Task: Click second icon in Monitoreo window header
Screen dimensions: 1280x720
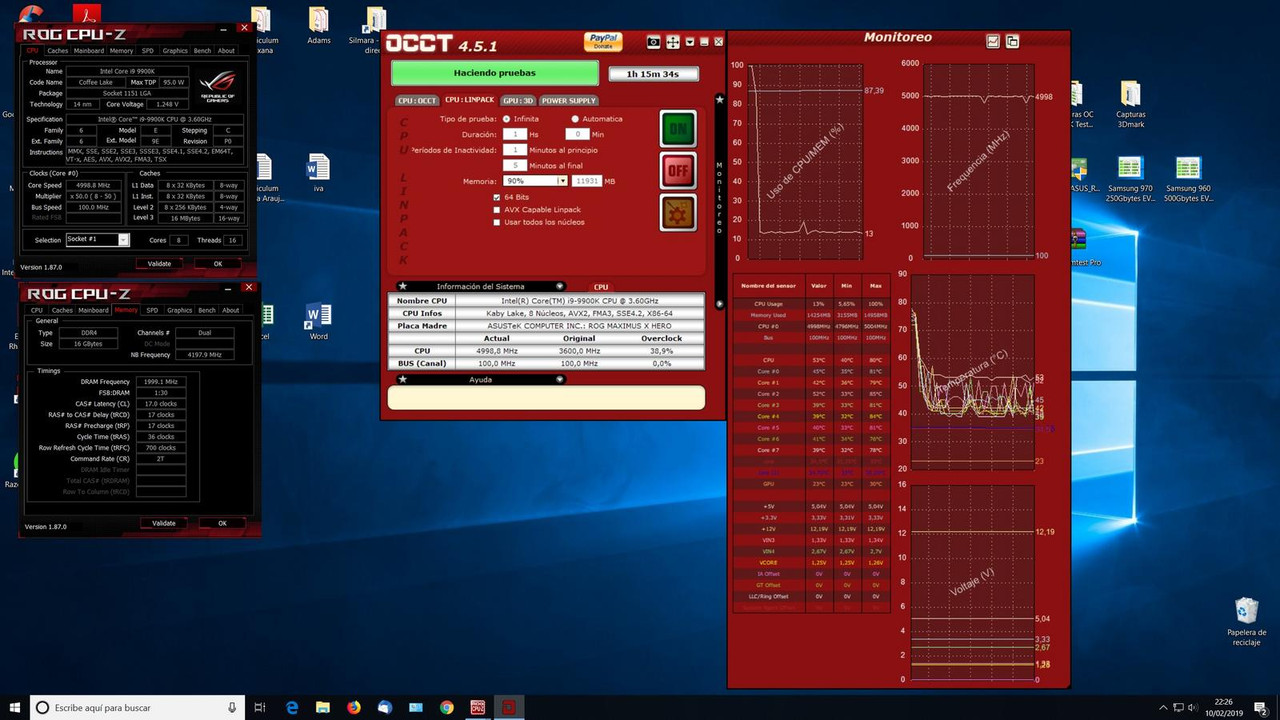Action: pos(1012,41)
